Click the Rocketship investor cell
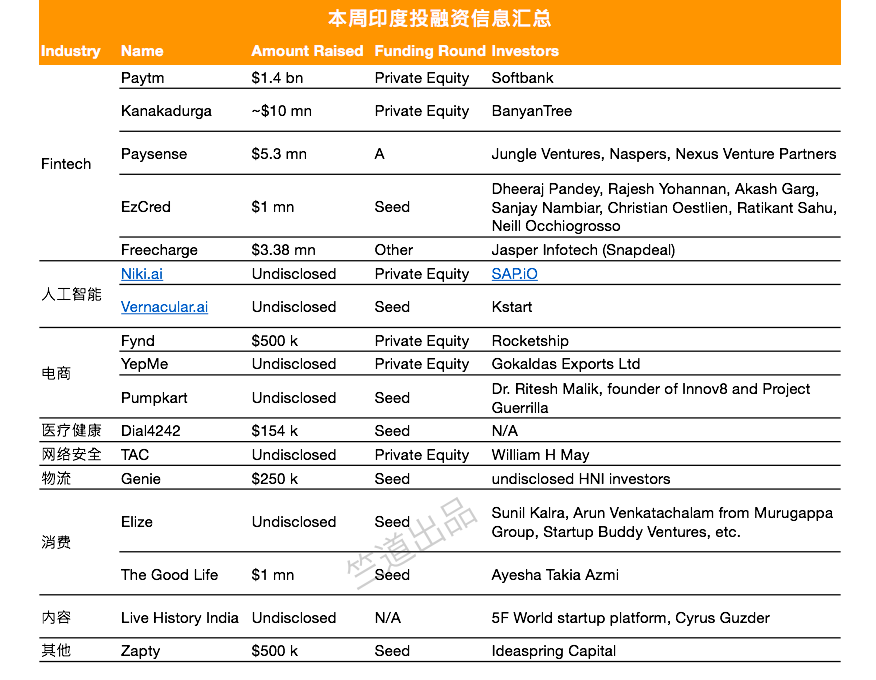876x680 pixels. 530,341
